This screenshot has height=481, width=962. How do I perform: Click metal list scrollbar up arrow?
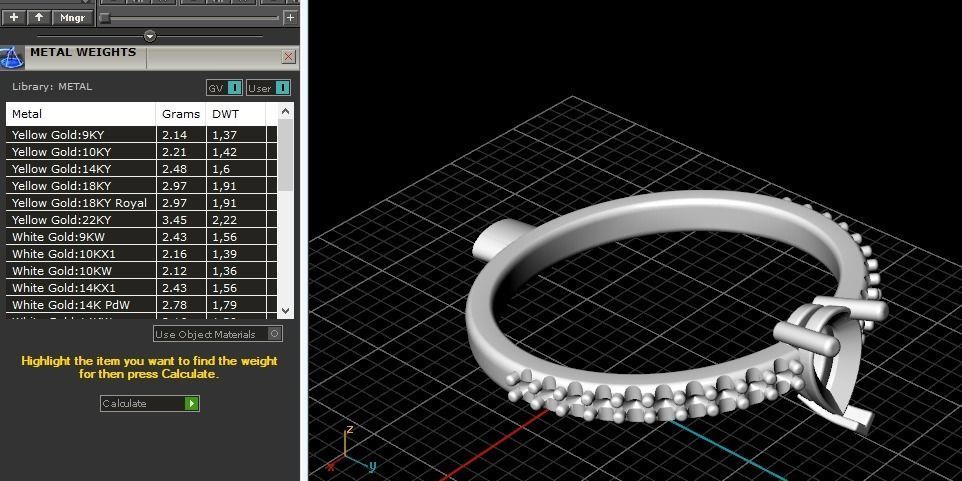coord(285,111)
